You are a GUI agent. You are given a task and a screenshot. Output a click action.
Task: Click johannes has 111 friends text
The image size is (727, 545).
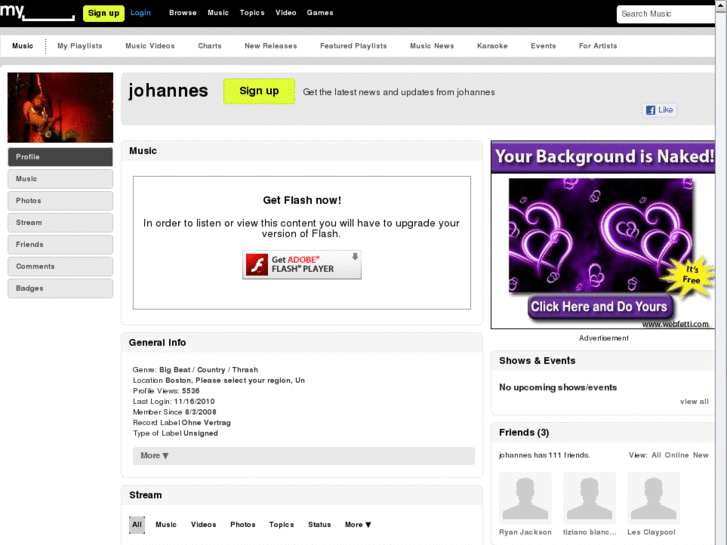click(x=544, y=455)
